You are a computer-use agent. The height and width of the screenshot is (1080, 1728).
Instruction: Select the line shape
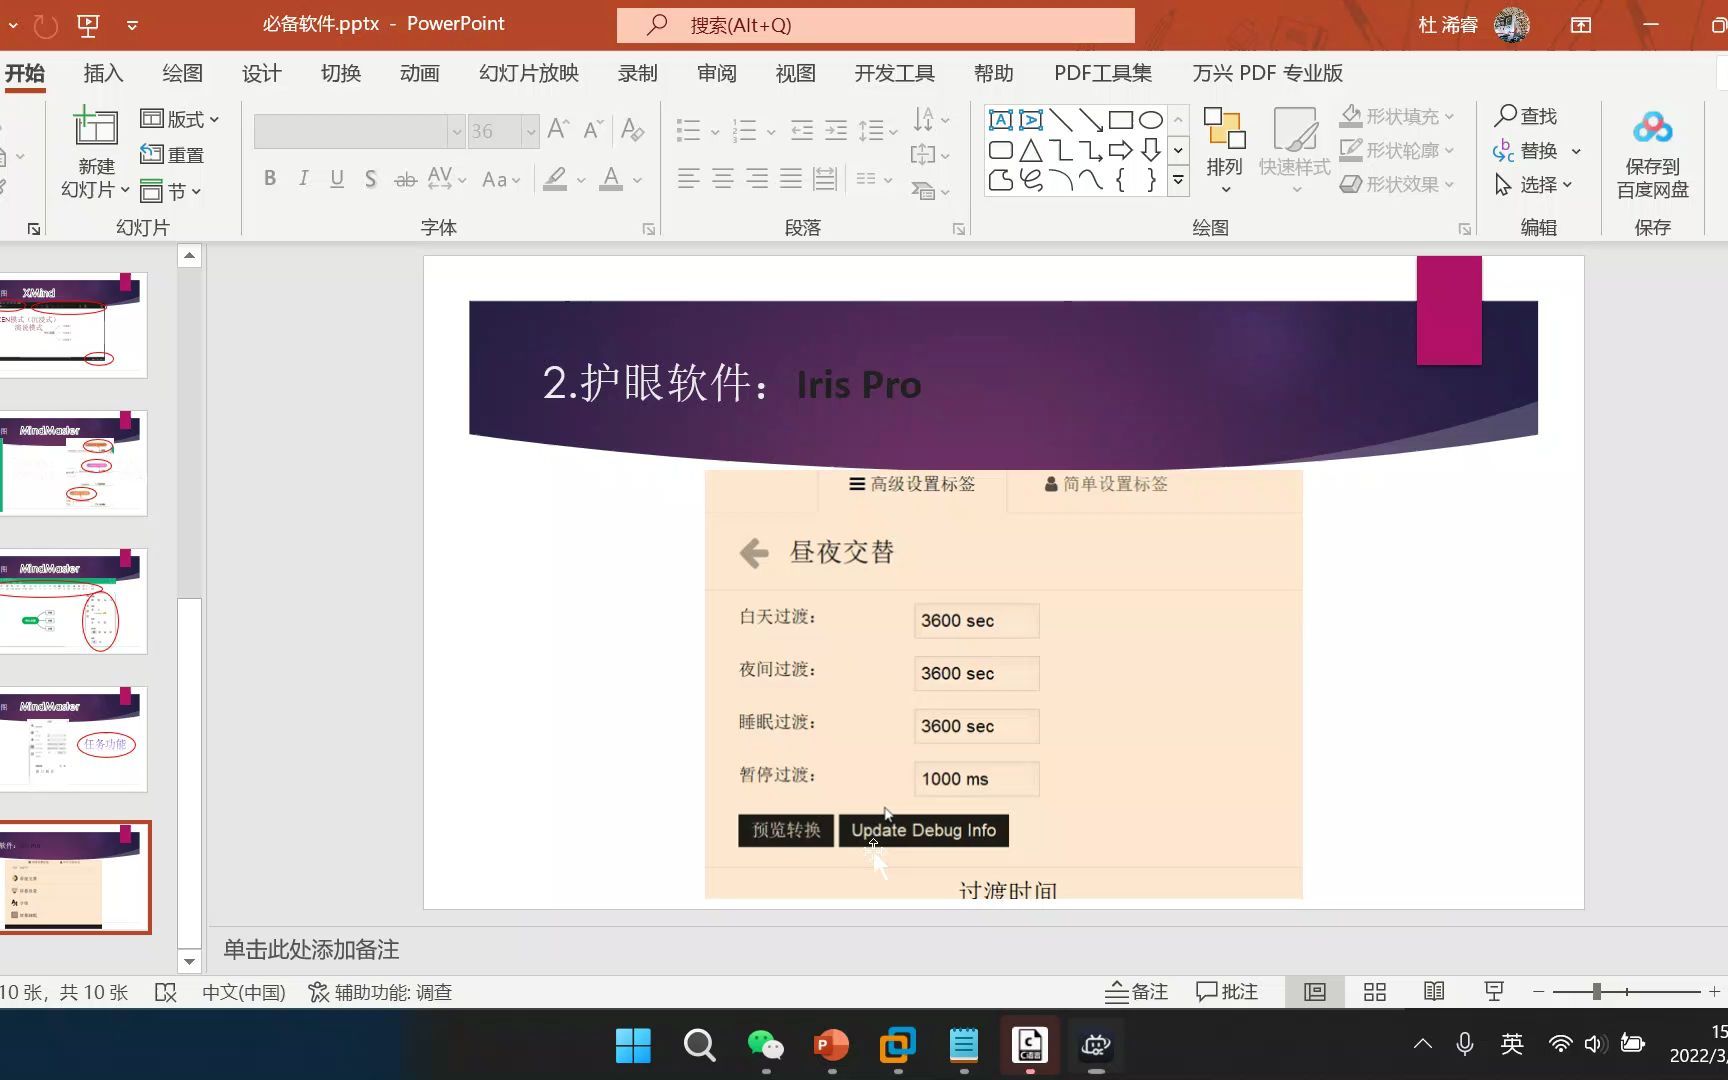pyautogui.click(x=1061, y=120)
